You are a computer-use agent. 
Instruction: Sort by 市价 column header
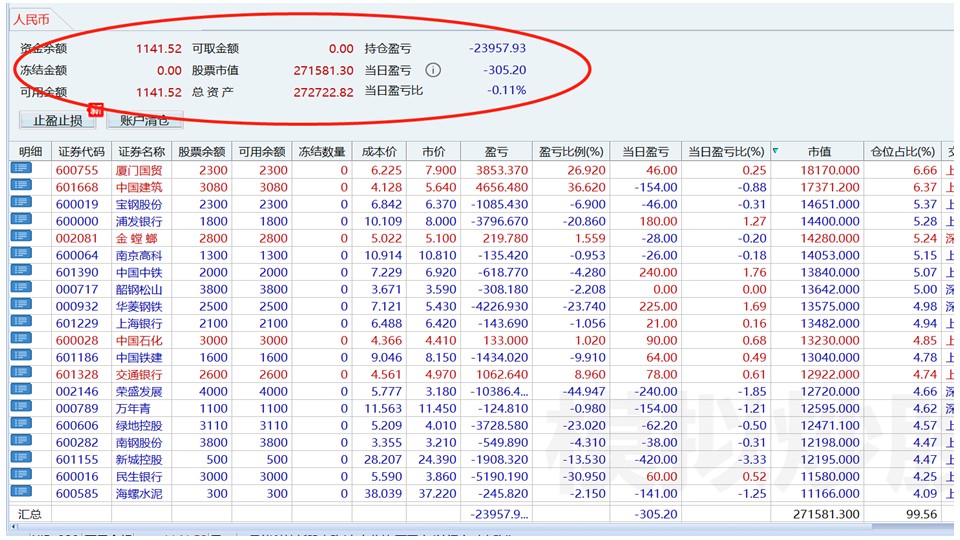pos(433,152)
